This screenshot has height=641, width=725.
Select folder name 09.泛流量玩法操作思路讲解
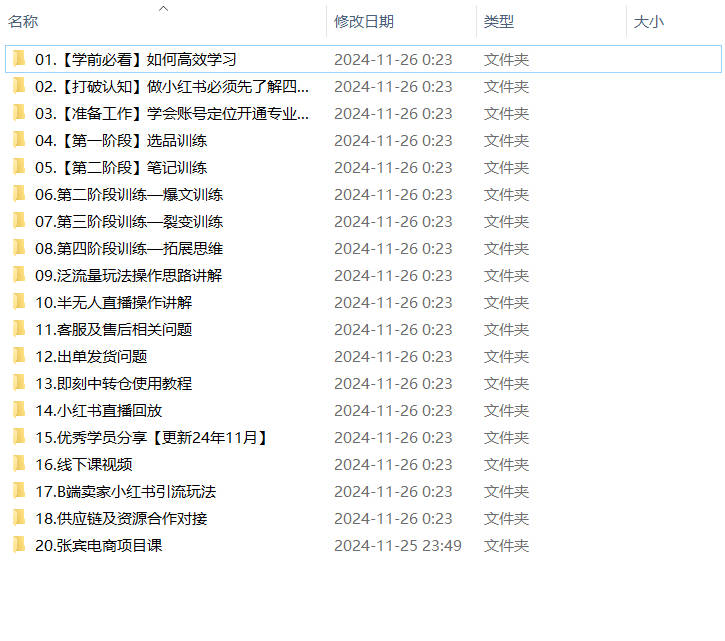click(x=129, y=276)
